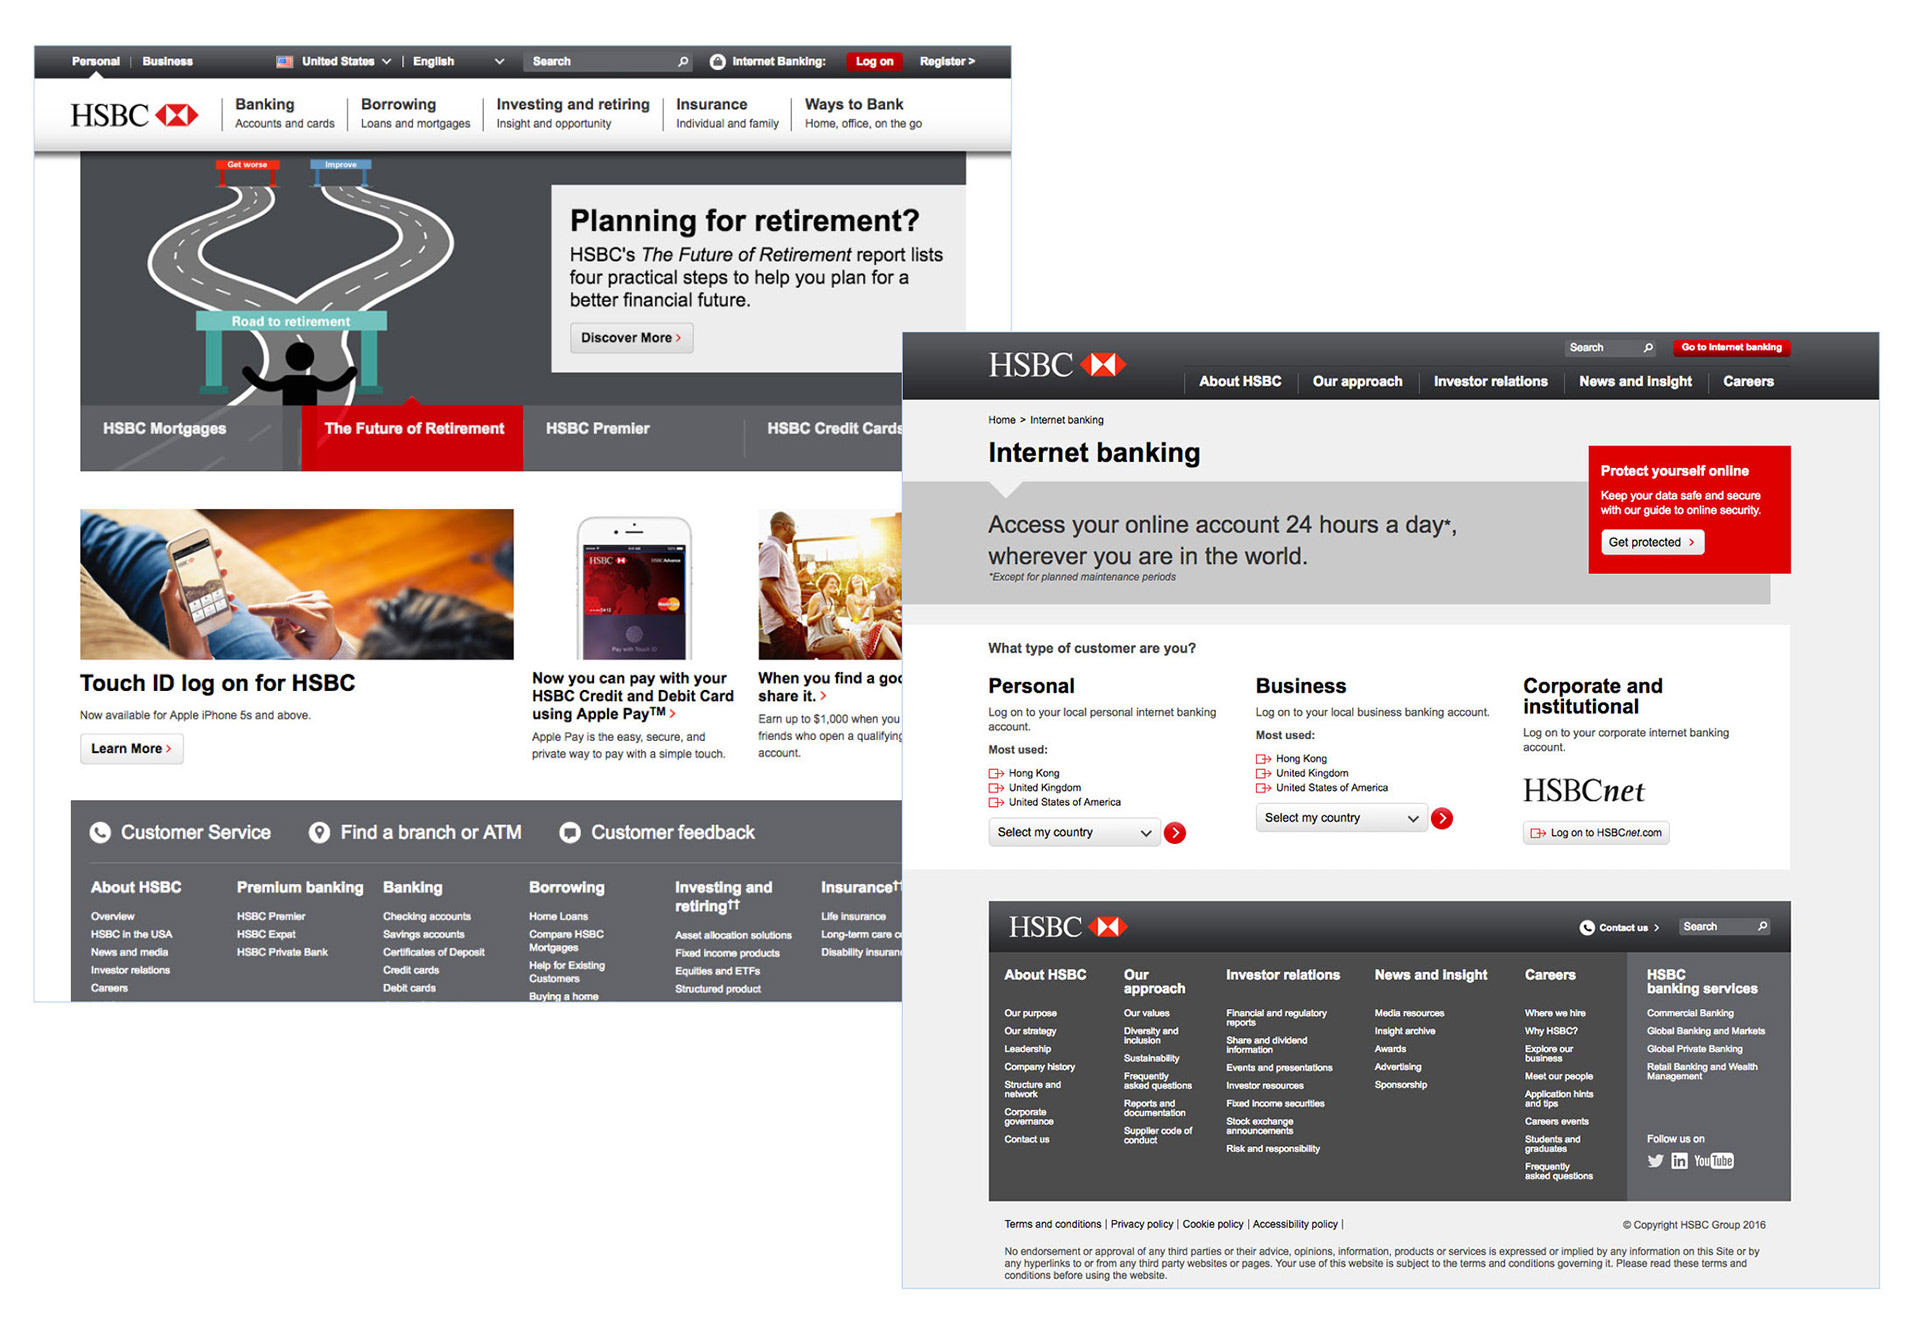This screenshot has width=1920, height=1325.
Task: Open About HSBC in the Internet banking navigation
Action: coord(1240,381)
